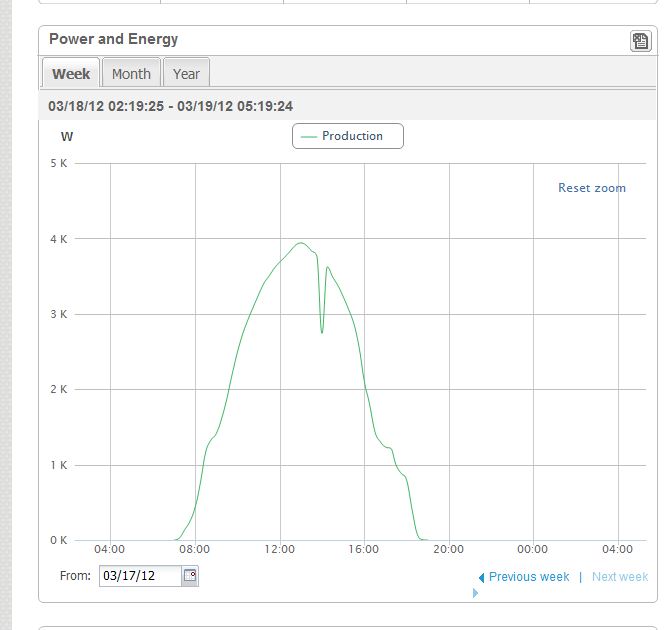
Task: Click the From: label
Action: pyautogui.click(x=75, y=576)
